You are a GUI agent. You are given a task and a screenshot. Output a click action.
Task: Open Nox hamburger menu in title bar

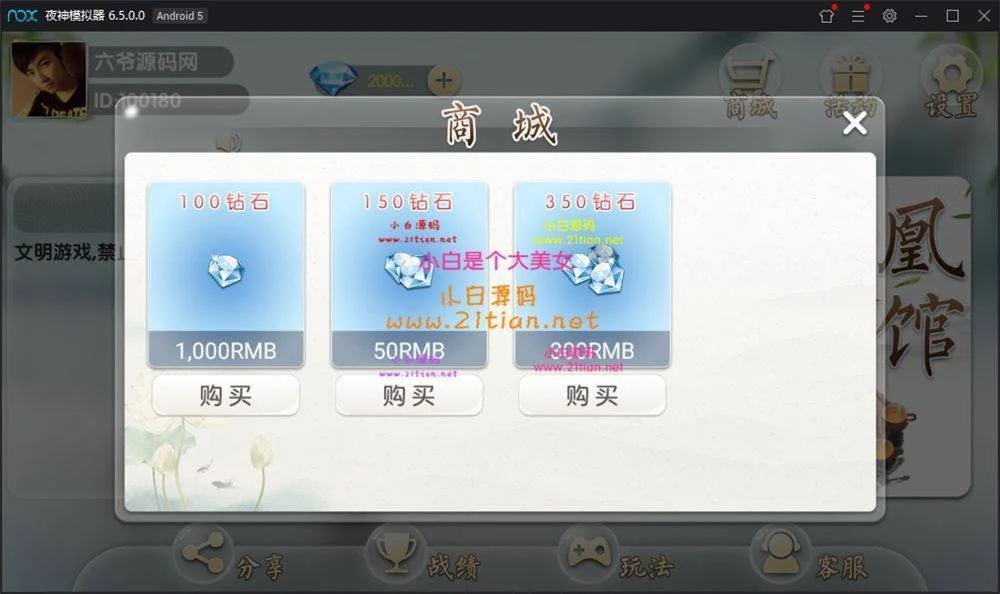tap(858, 15)
